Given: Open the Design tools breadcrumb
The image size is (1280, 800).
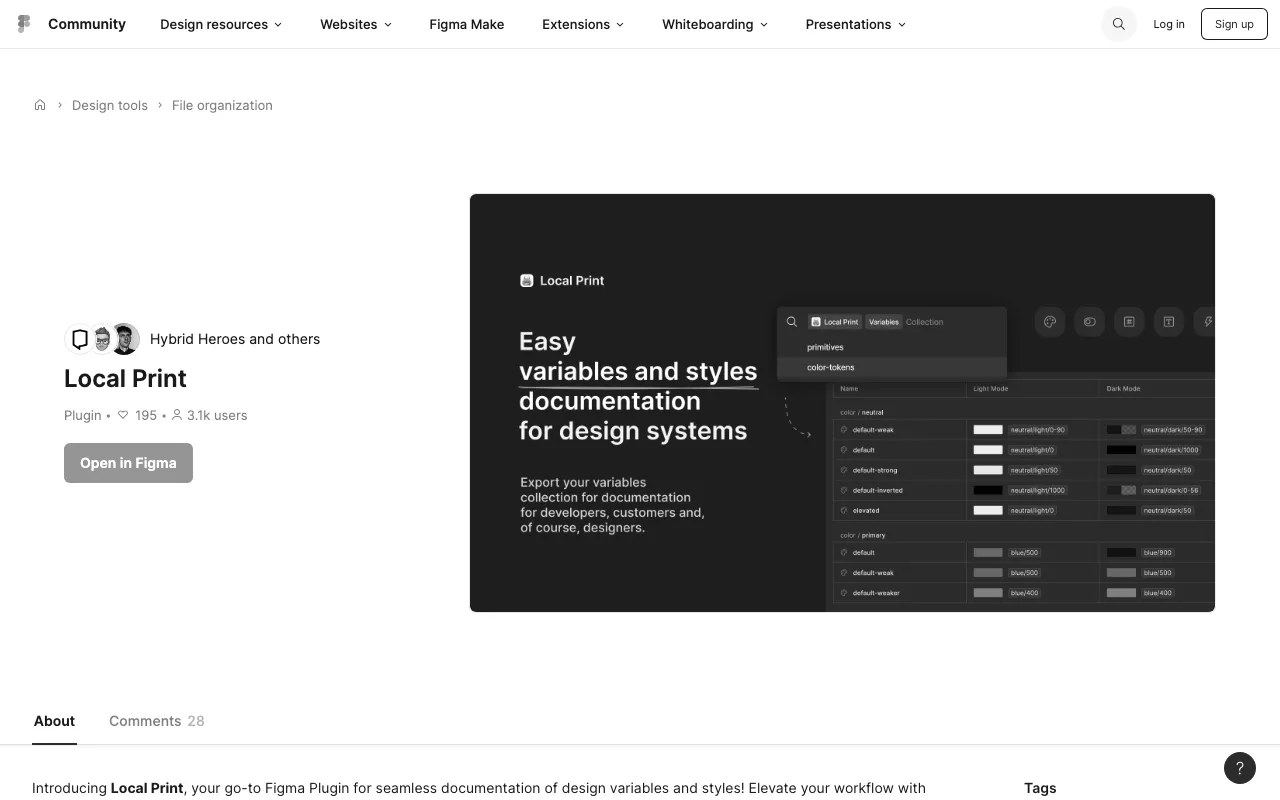Looking at the screenshot, I should coord(110,105).
